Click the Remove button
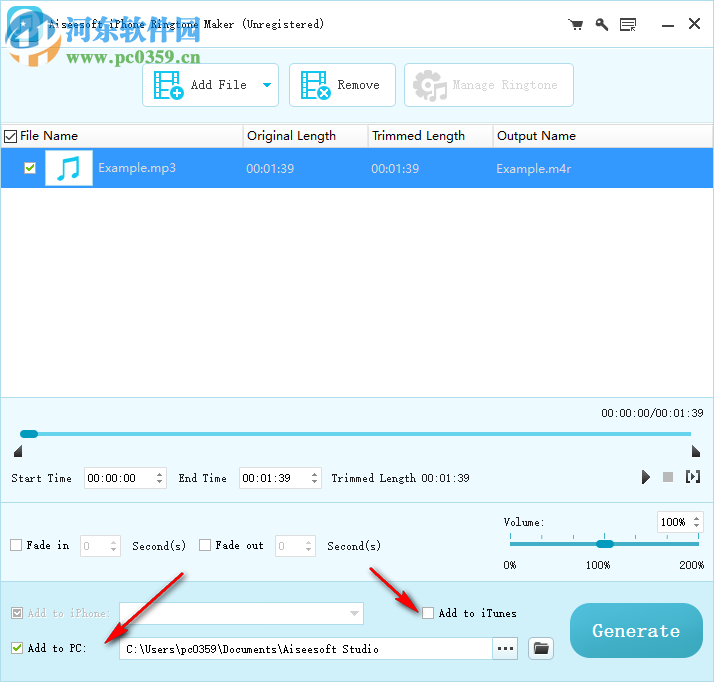 (342, 85)
